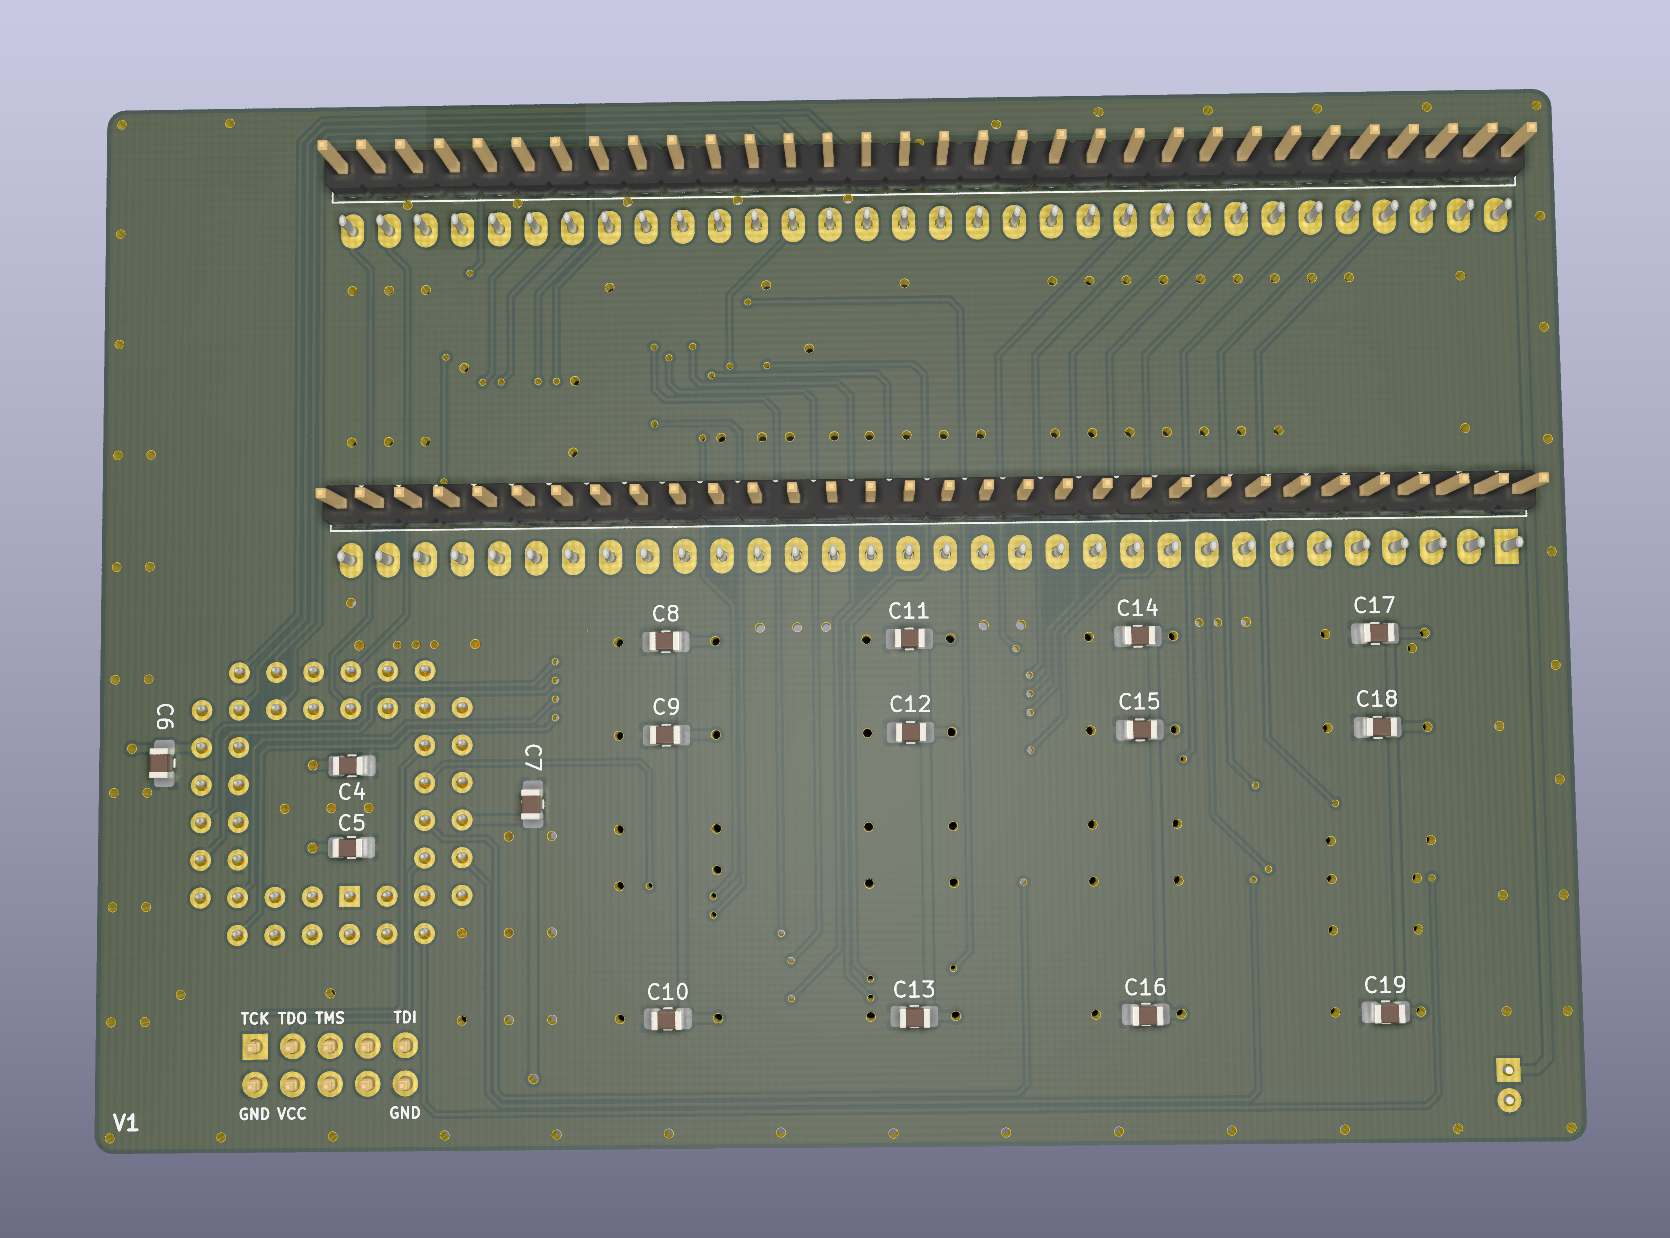Click the C16 capacitor
Screen dimensions: 1670x1238
[1146, 1015]
